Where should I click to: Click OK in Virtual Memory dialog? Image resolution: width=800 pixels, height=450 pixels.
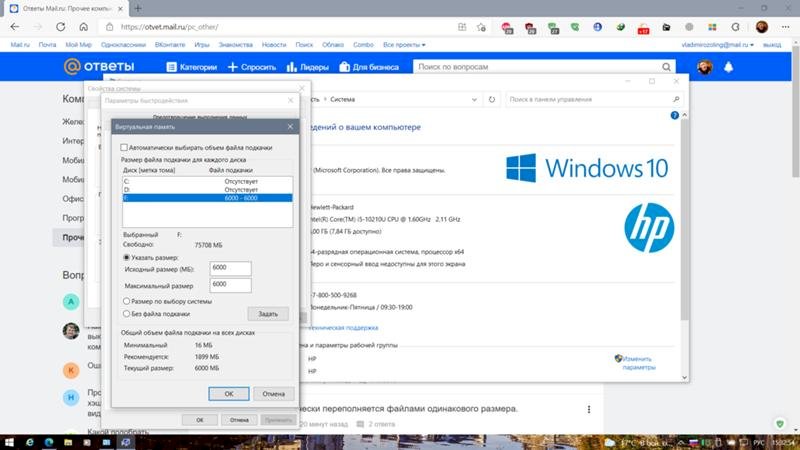click(x=229, y=393)
